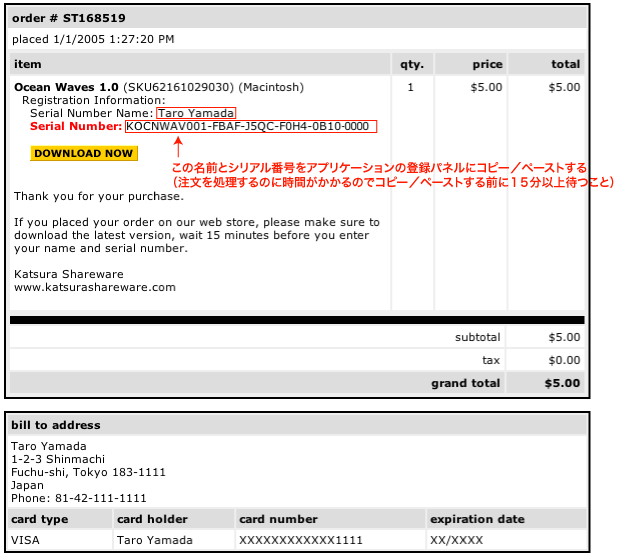
Task: Click the card holder cell Taro Yamada
Action: (x=155, y=540)
